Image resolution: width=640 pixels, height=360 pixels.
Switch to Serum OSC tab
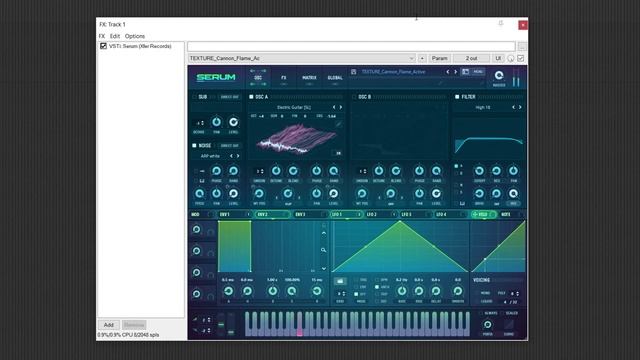tap(258, 78)
